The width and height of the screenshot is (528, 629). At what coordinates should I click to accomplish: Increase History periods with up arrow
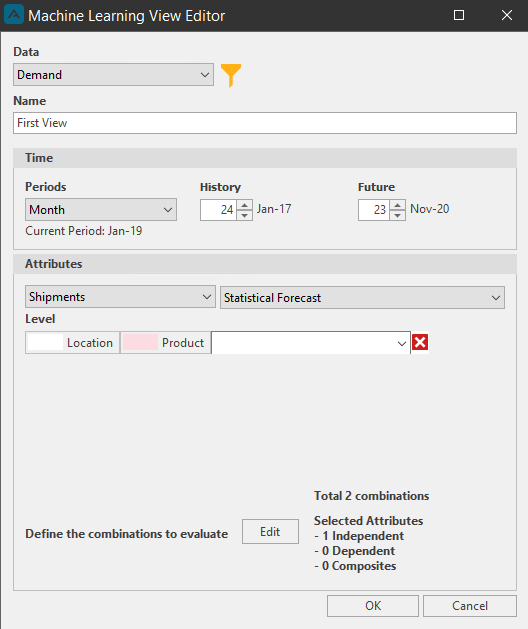[244, 205]
